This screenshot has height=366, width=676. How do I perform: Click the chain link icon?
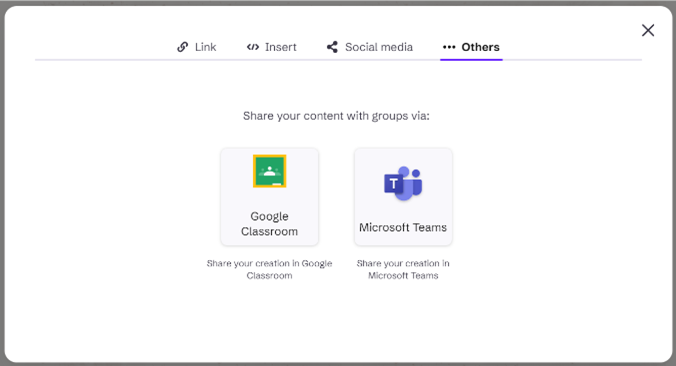(x=183, y=47)
